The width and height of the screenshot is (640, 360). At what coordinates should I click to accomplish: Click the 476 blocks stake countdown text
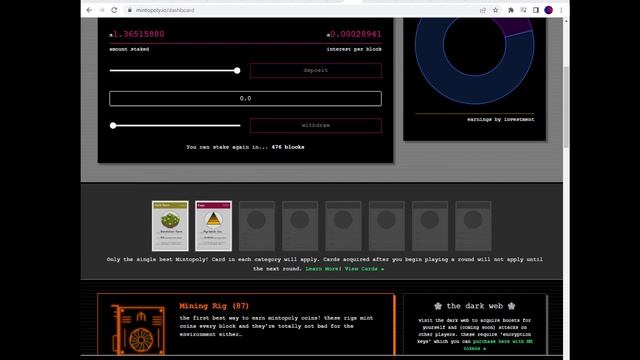point(288,147)
